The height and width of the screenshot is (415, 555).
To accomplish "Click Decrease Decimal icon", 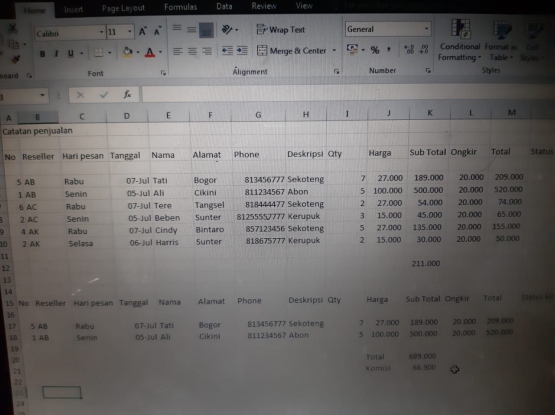I will coord(423,49).
